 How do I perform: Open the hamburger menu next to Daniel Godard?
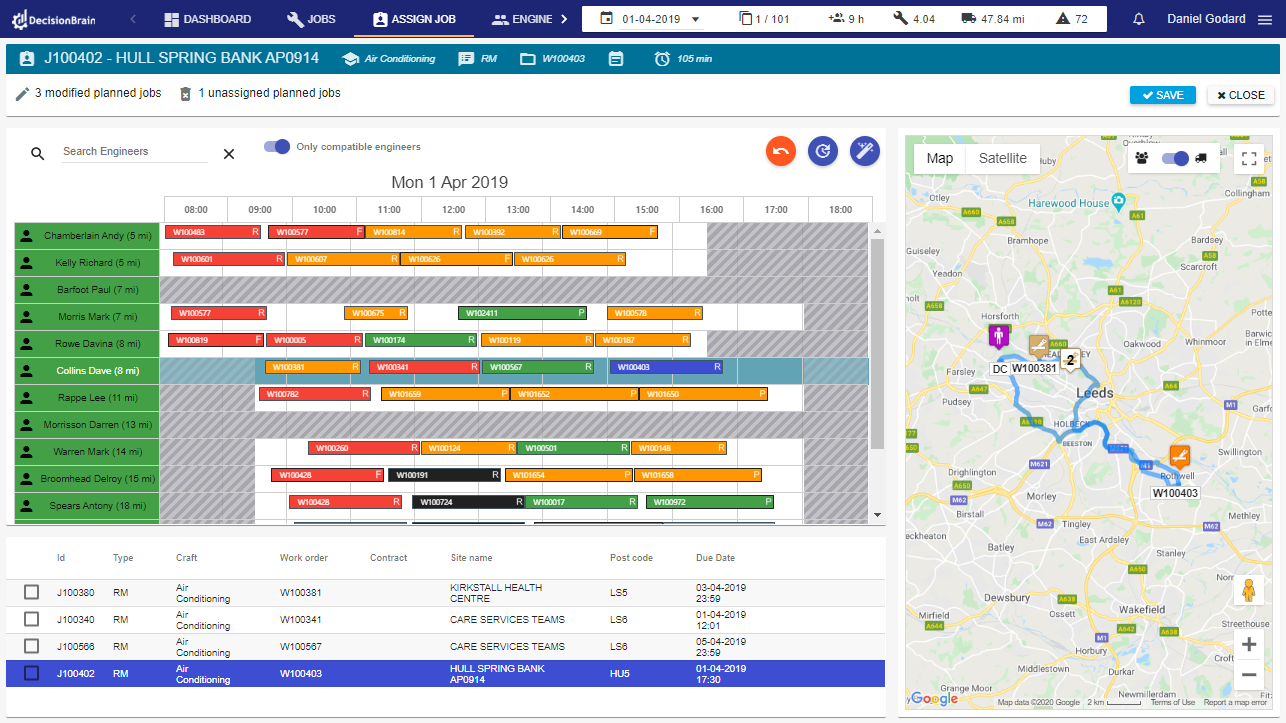[x=1265, y=18]
